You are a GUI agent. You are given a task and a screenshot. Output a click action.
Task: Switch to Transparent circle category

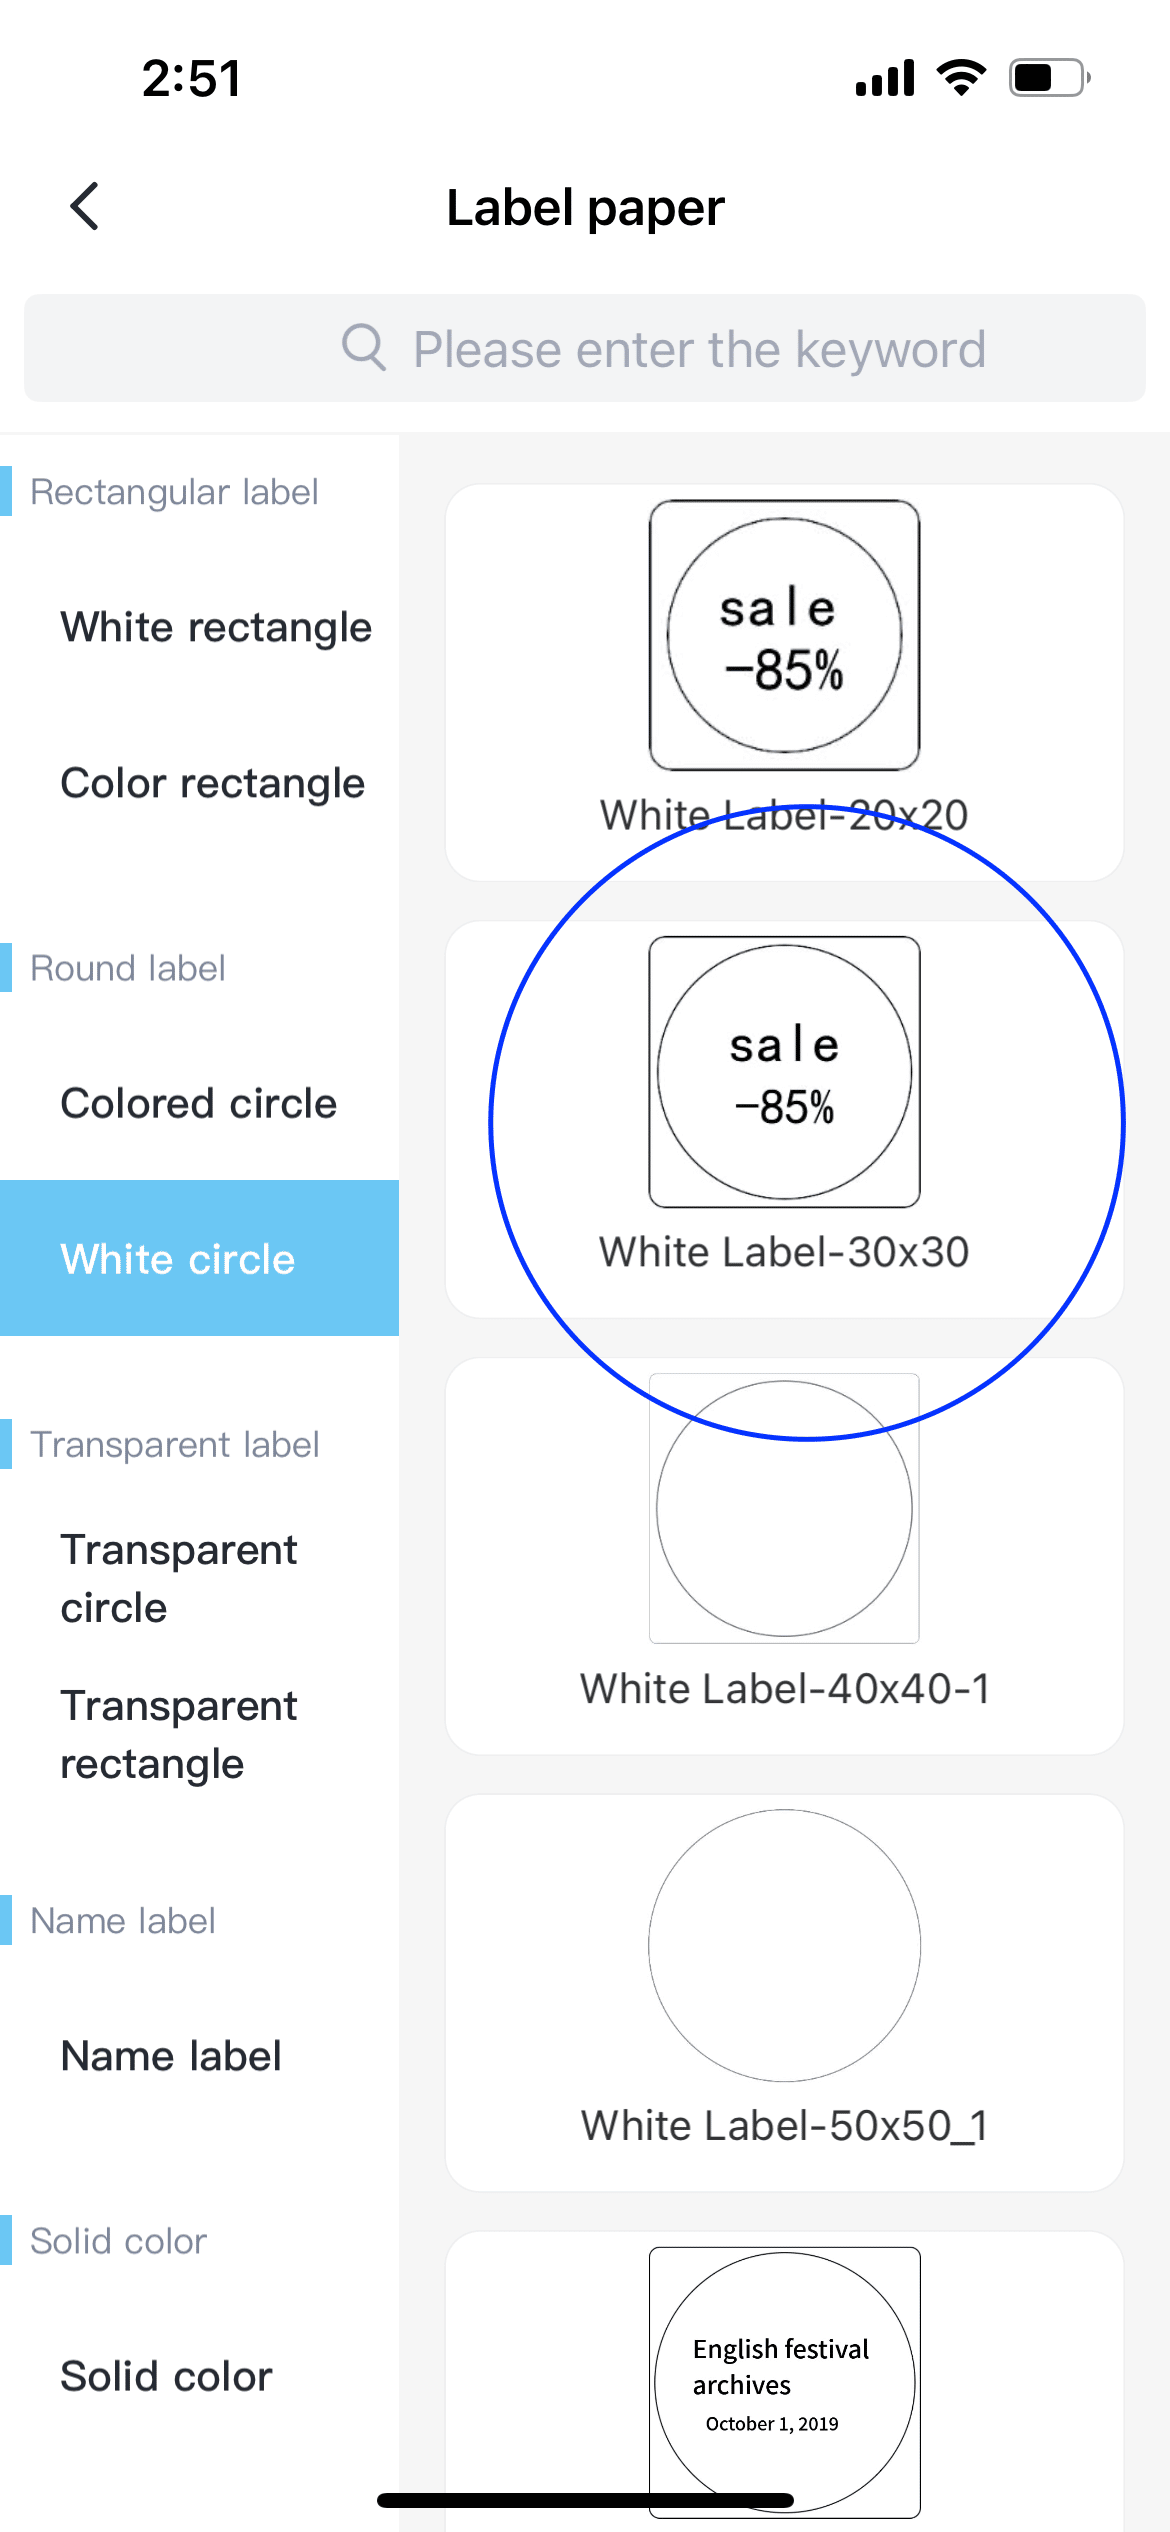pyautogui.click(x=178, y=1578)
